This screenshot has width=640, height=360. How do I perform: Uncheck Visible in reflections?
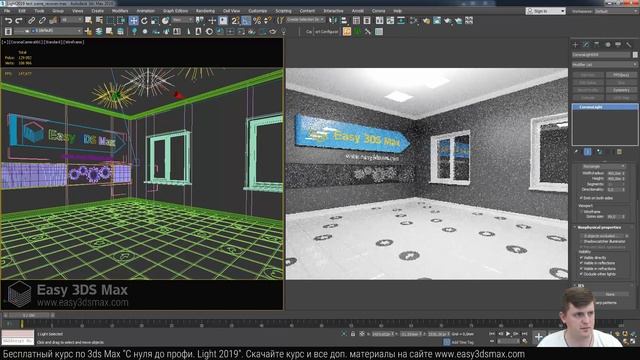click(x=581, y=263)
